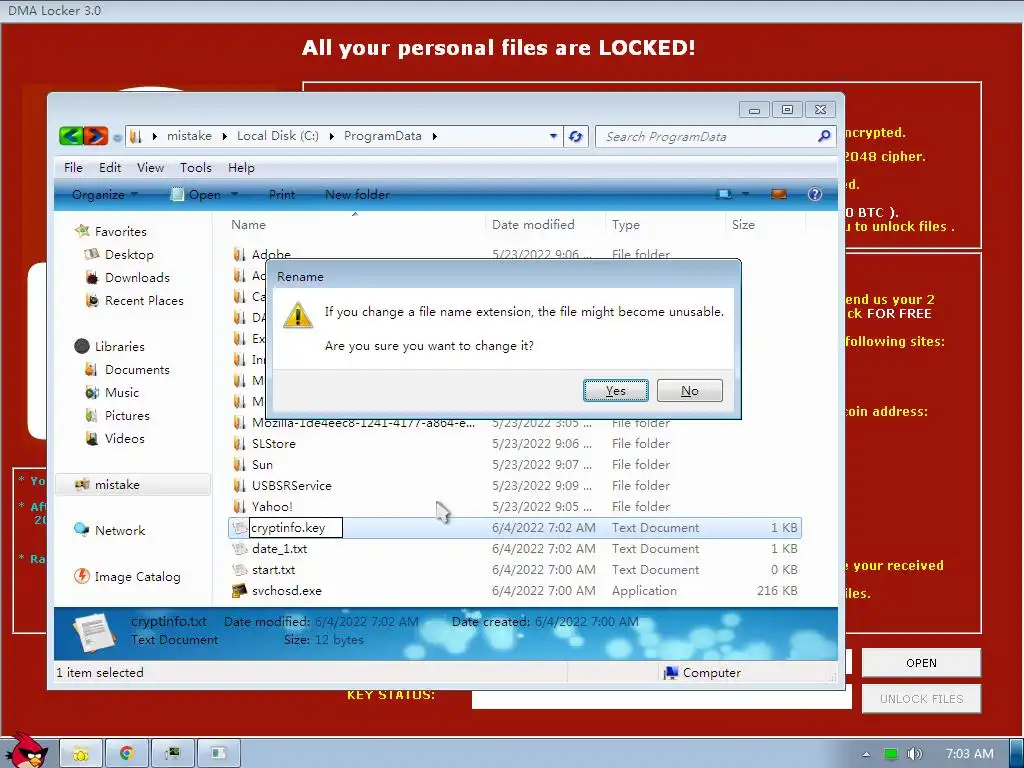The width and height of the screenshot is (1024, 768).
Task: Click the back navigation arrow in Explorer
Action: (x=71, y=136)
